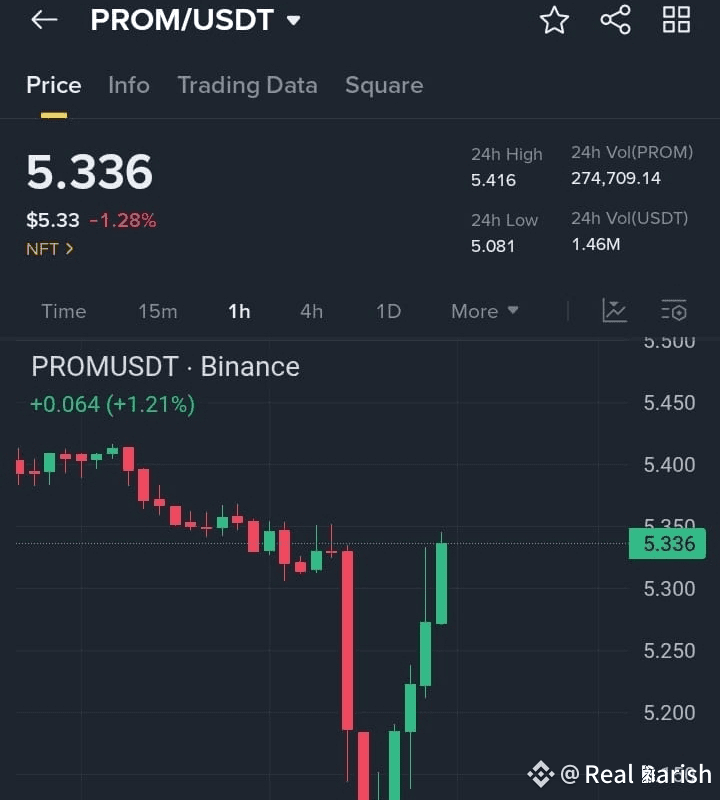Click the +0.064 (+1.21%) chart change text
Image resolution: width=720 pixels, height=800 pixels.
(112, 405)
